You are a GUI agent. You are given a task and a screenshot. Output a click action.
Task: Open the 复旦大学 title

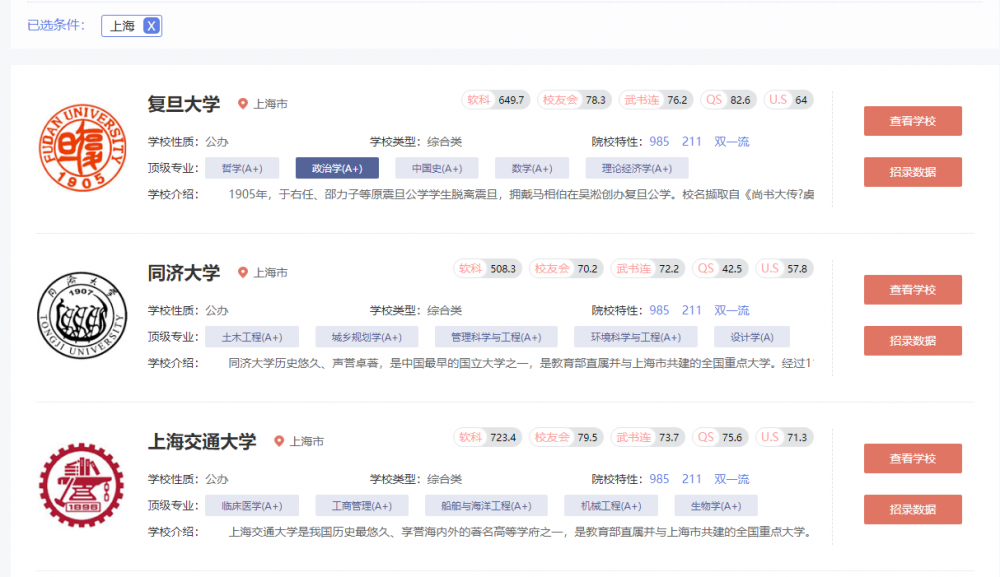[184, 104]
